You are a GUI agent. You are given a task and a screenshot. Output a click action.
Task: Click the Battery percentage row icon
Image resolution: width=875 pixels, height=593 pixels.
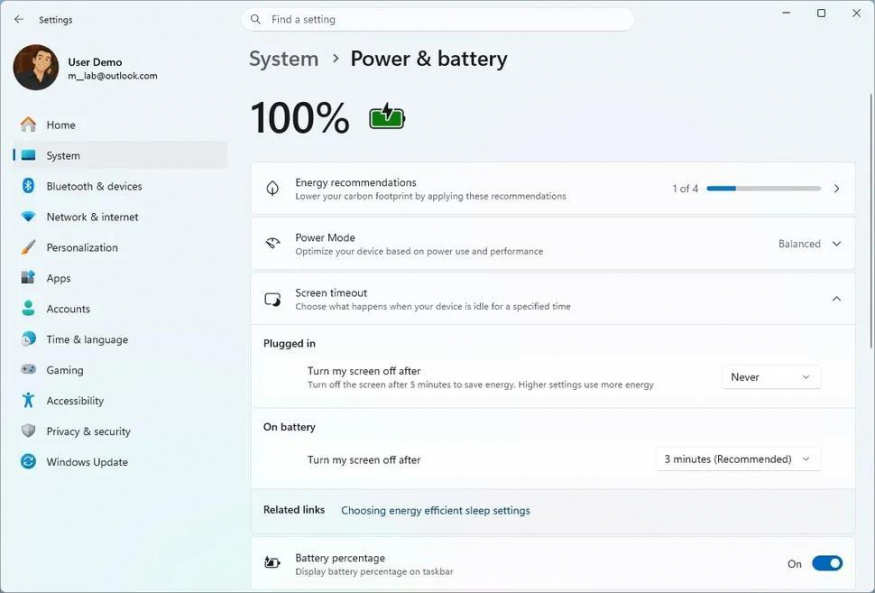(272, 562)
